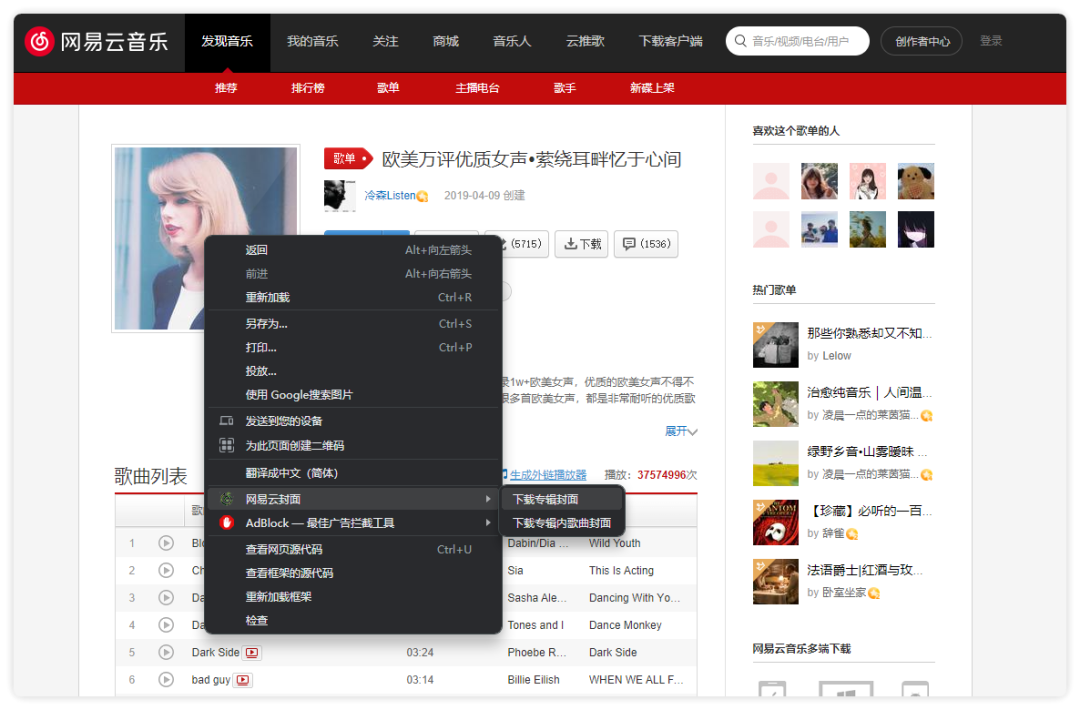Choose 重新加载框架 menu item
Screen dimensions: 1080x710
pyautogui.click(x=353, y=597)
